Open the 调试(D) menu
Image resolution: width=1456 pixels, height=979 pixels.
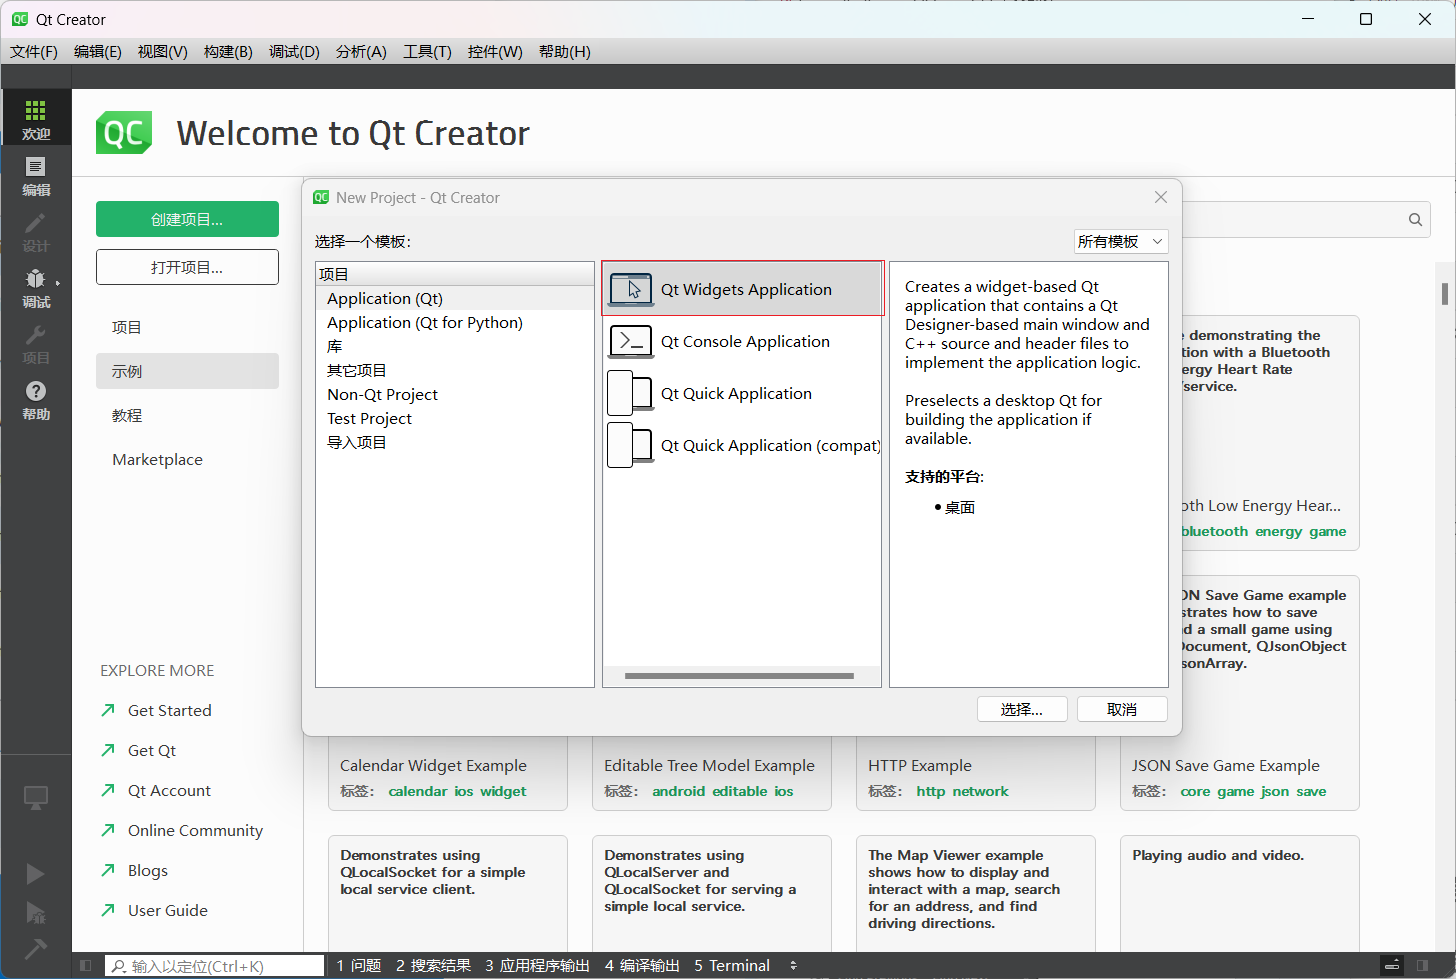[294, 51]
